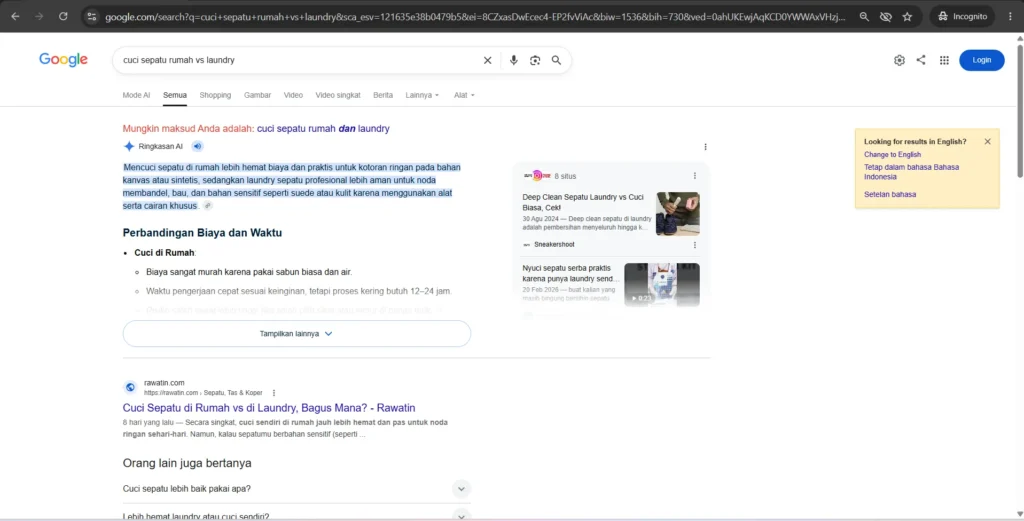The height and width of the screenshot is (521, 1024).
Task: Click the Nyuci sepatu video thumbnail
Action: tap(662, 285)
